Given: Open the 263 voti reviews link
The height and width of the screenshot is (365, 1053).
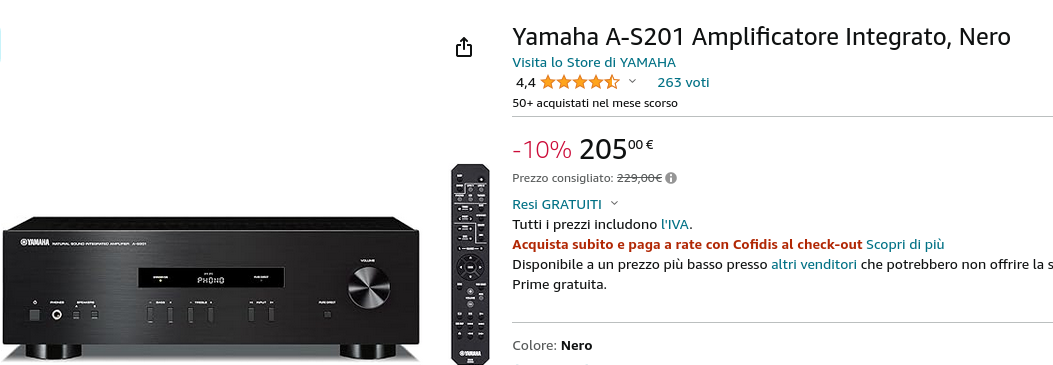Looking at the screenshot, I should click(x=683, y=83).
